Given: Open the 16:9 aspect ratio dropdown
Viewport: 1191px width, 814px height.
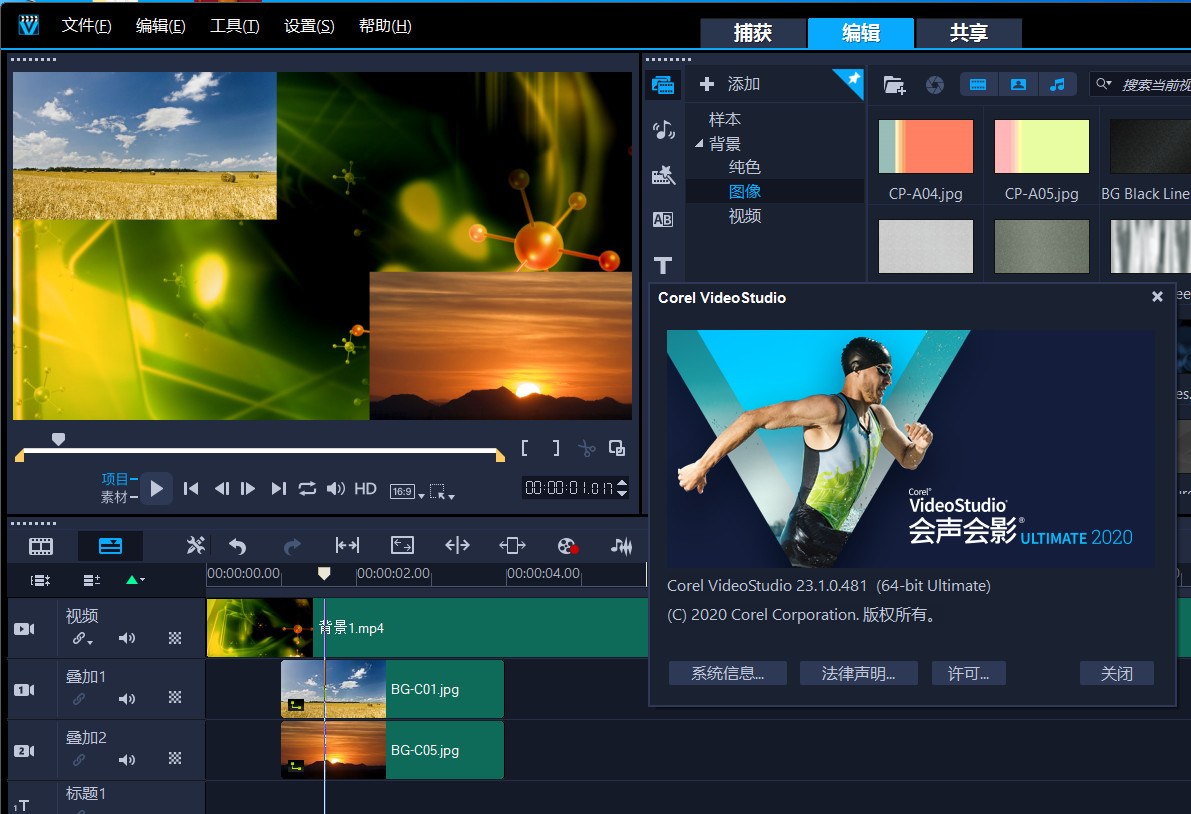Looking at the screenshot, I should tap(406, 491).
